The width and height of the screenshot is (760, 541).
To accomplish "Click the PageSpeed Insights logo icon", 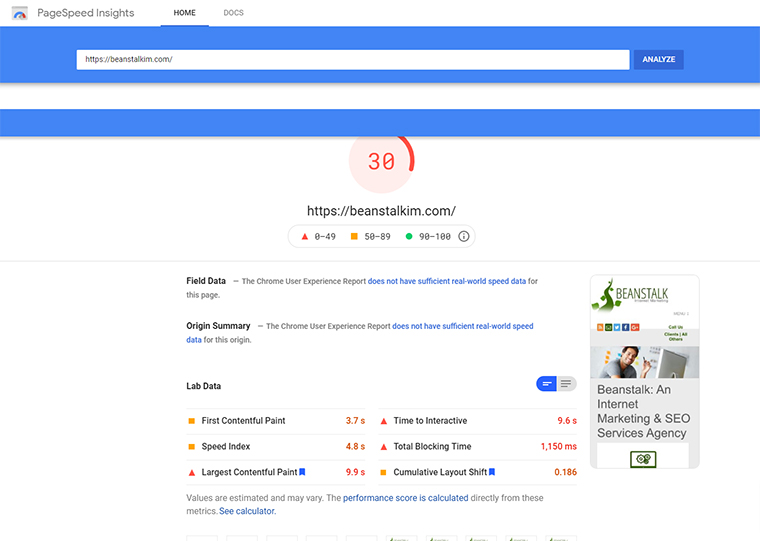I will [x=19, y=13].
